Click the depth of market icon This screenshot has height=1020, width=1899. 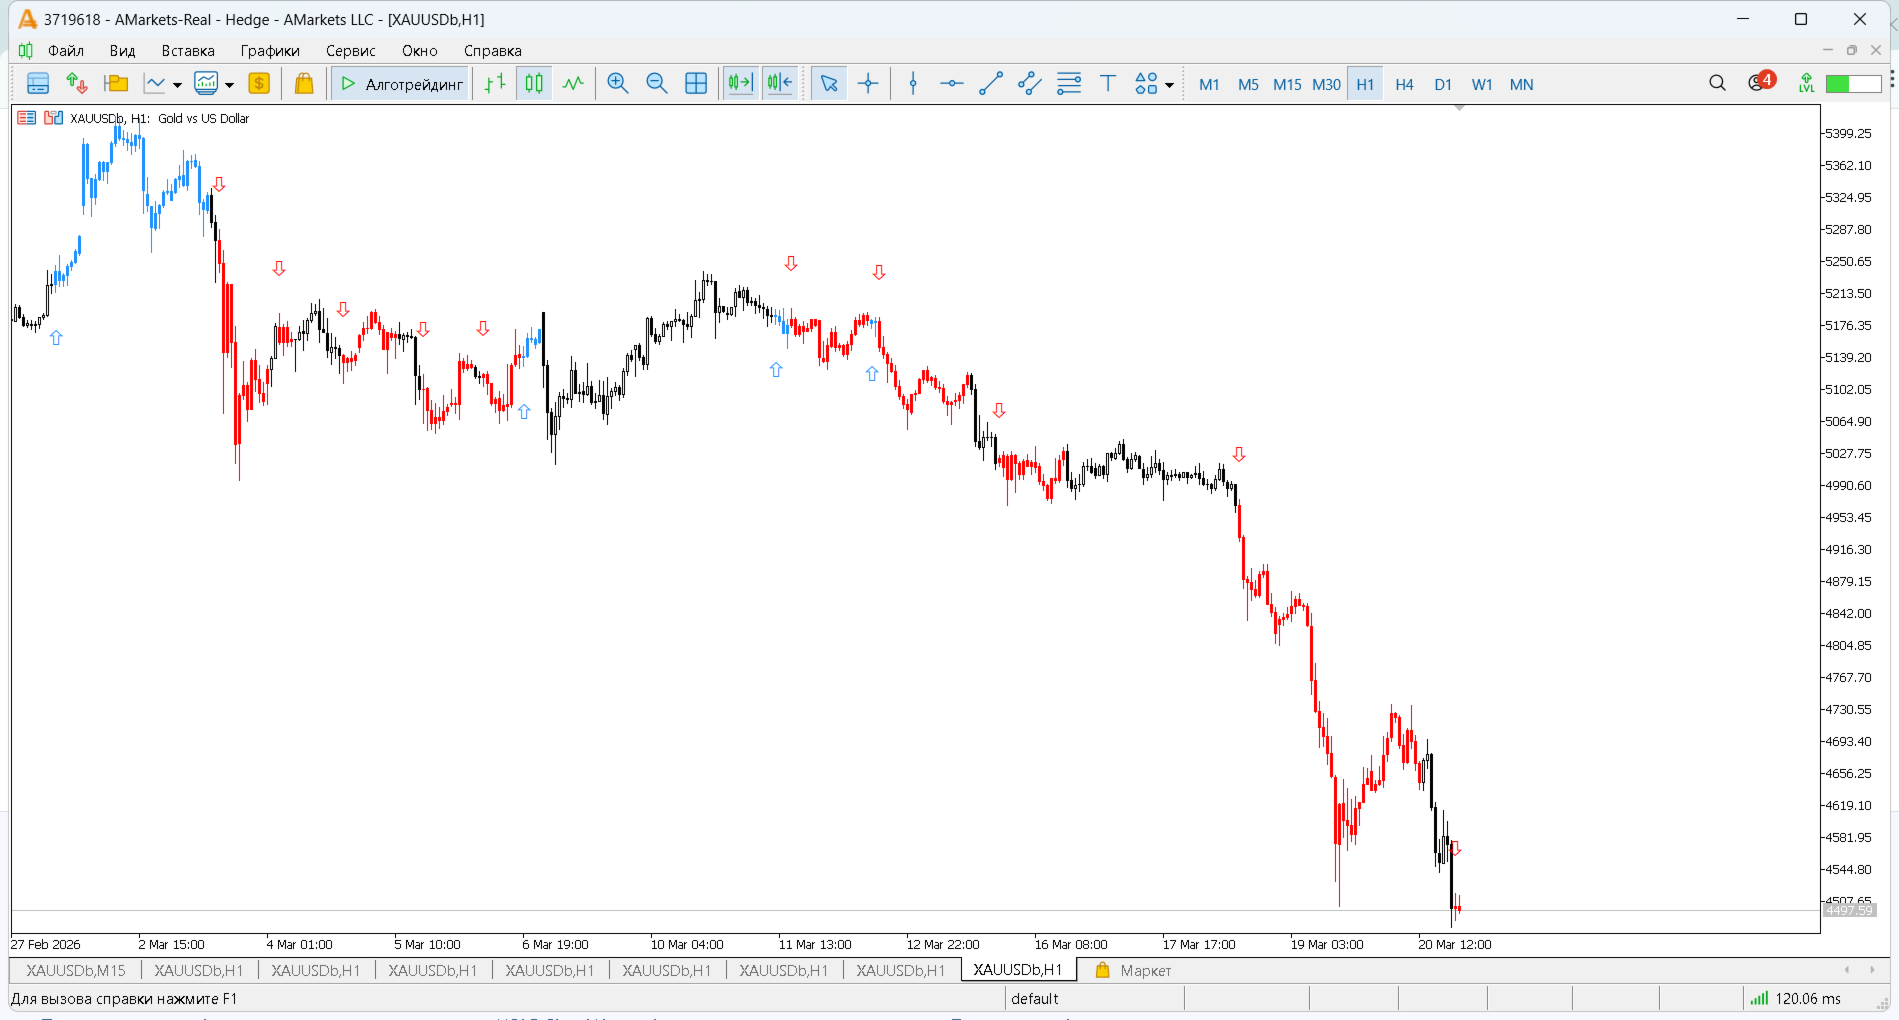(x=53, y=118)
